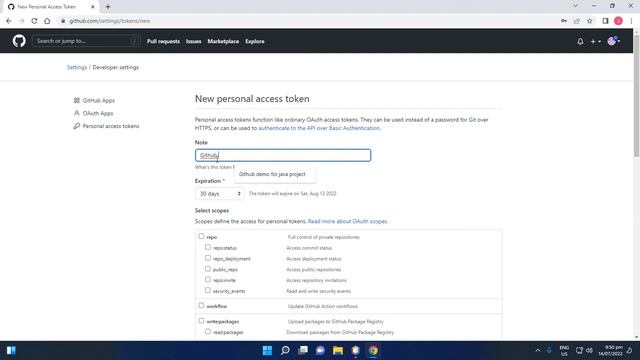Open Chrome three-dot menu
Screen dimensions: 640x360
coord(631,21)
